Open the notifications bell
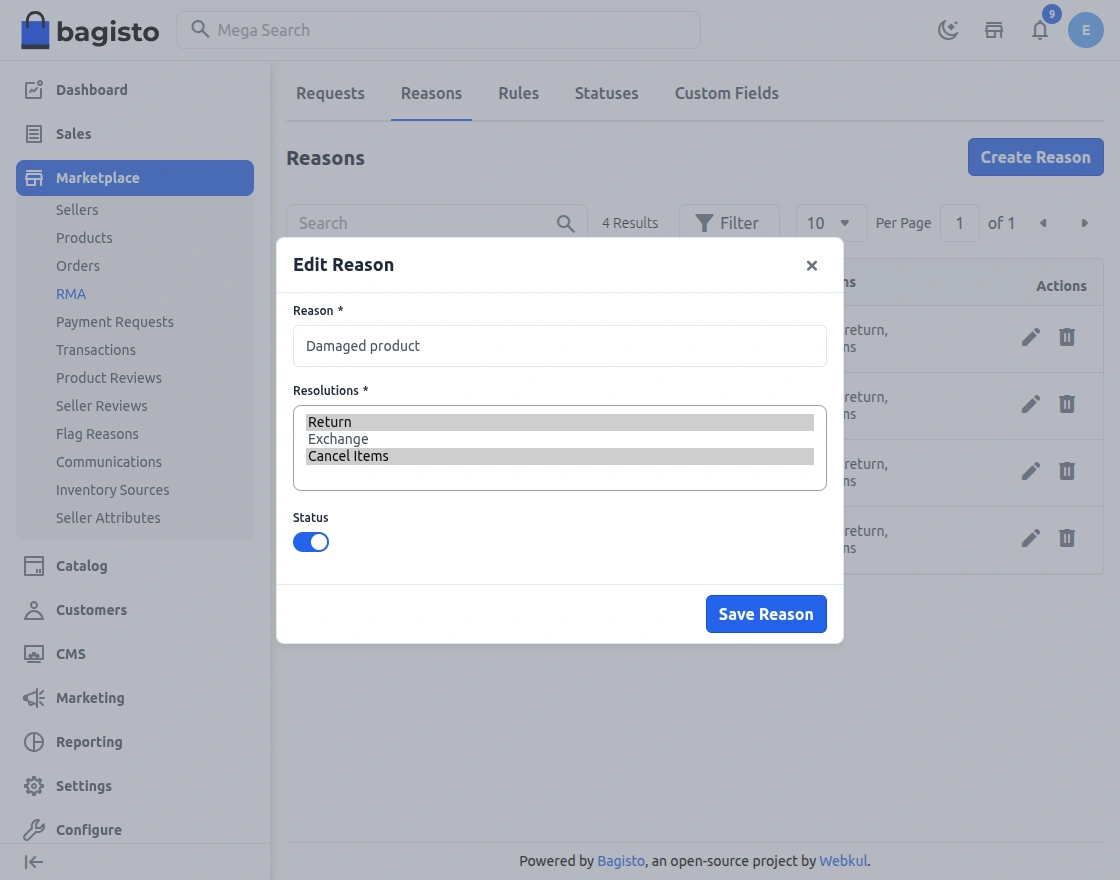The height and width of the screenshot is (880, 1120). (1040, 31)
